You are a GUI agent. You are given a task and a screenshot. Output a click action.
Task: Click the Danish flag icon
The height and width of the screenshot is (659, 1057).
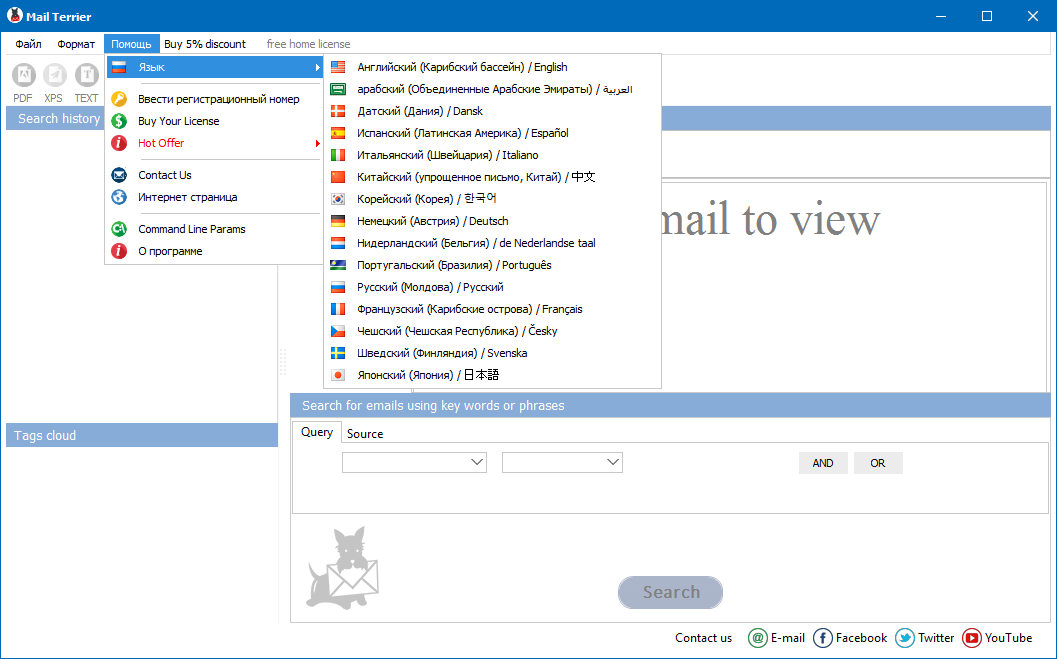[x=338, y=111]
